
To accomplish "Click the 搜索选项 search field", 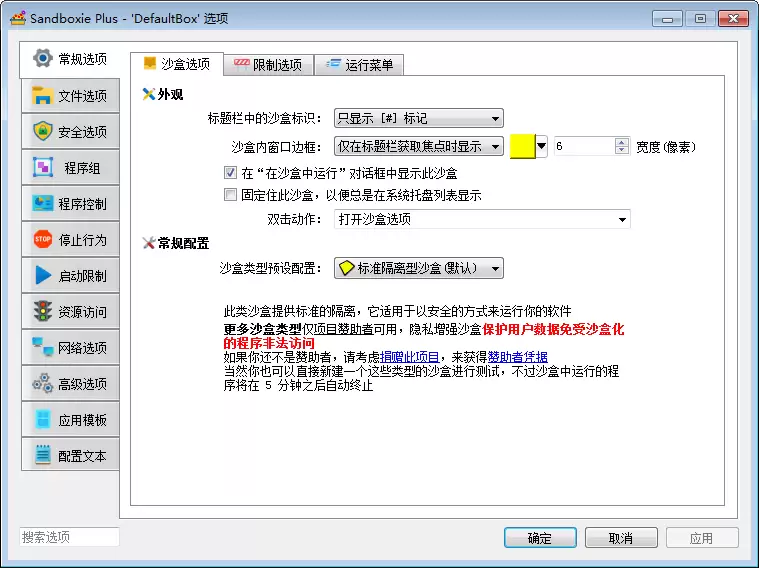I will point(69,537).
